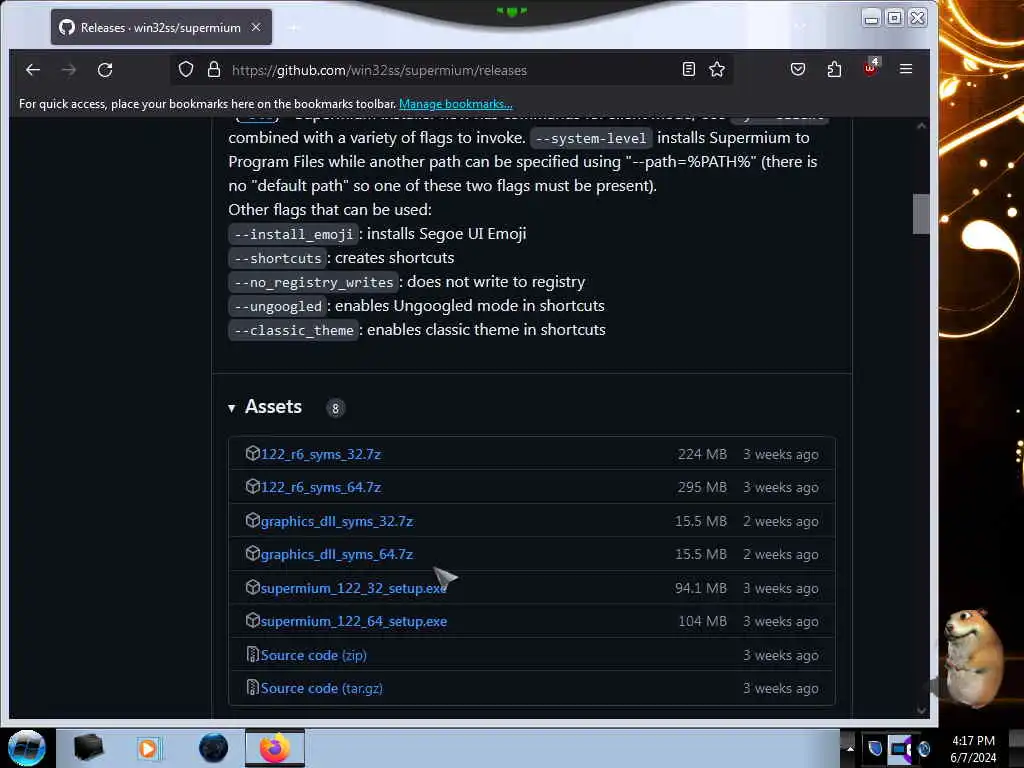Open the Pocket save button
The width and height of the screenshot is (1024, 768).
pos(797,69)
